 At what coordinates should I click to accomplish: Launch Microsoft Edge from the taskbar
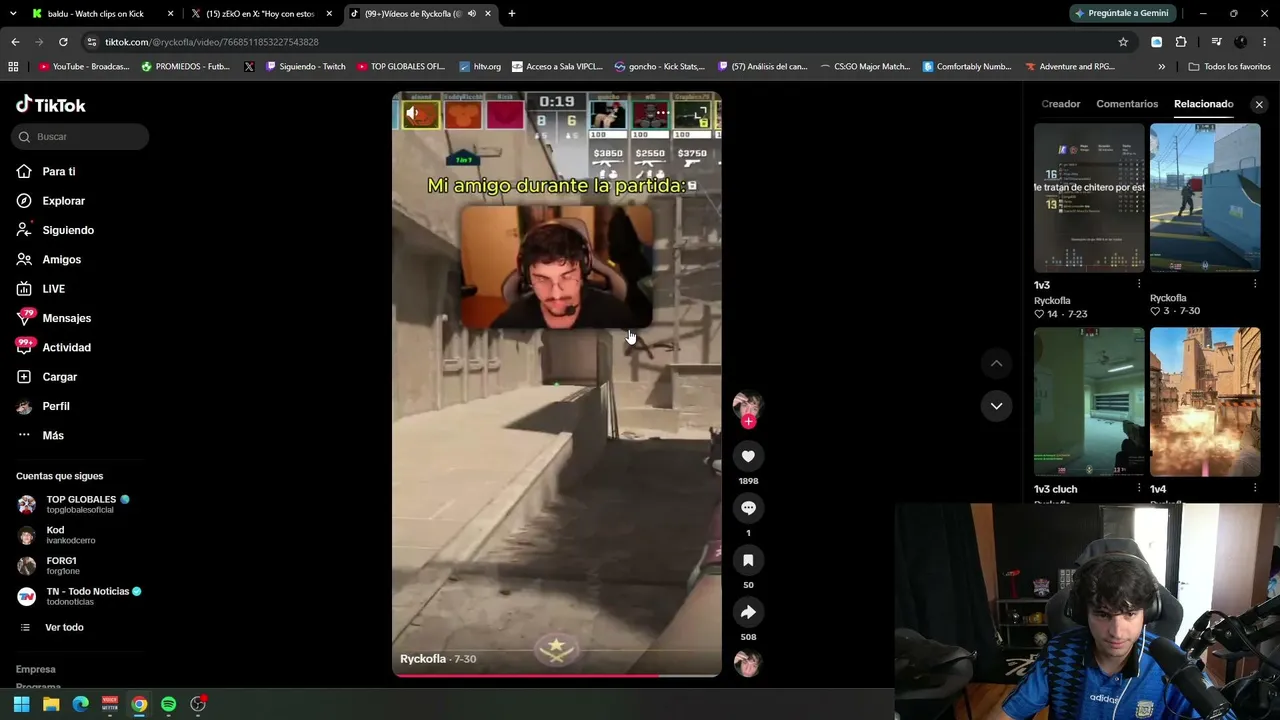[x=80, y=704]
